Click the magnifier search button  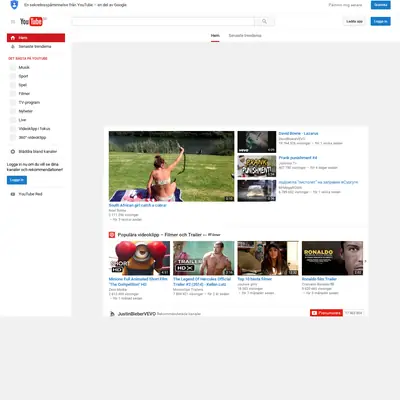(x=264, y=21)
